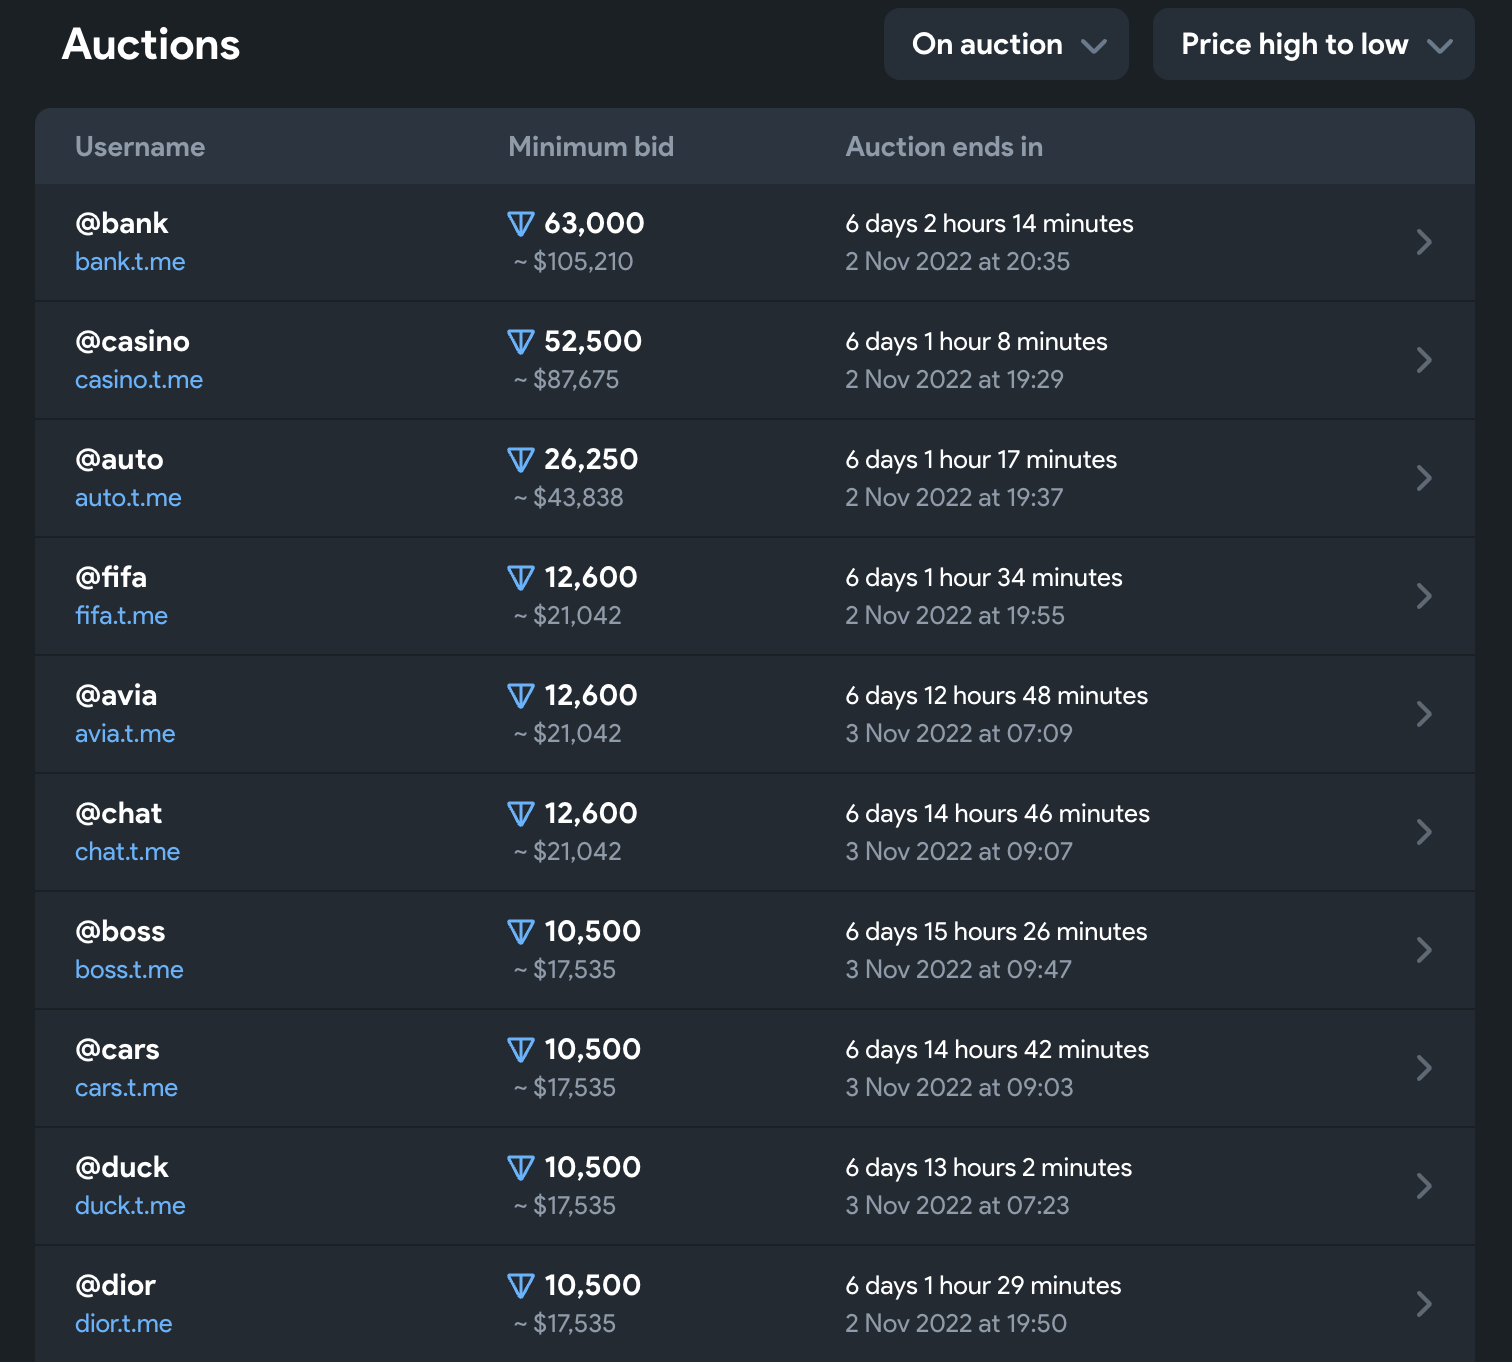The height and width of the screenshot is (1362, 1512).
Task: Click the TON icon in the @dior row
Action: coord(521,1286)
